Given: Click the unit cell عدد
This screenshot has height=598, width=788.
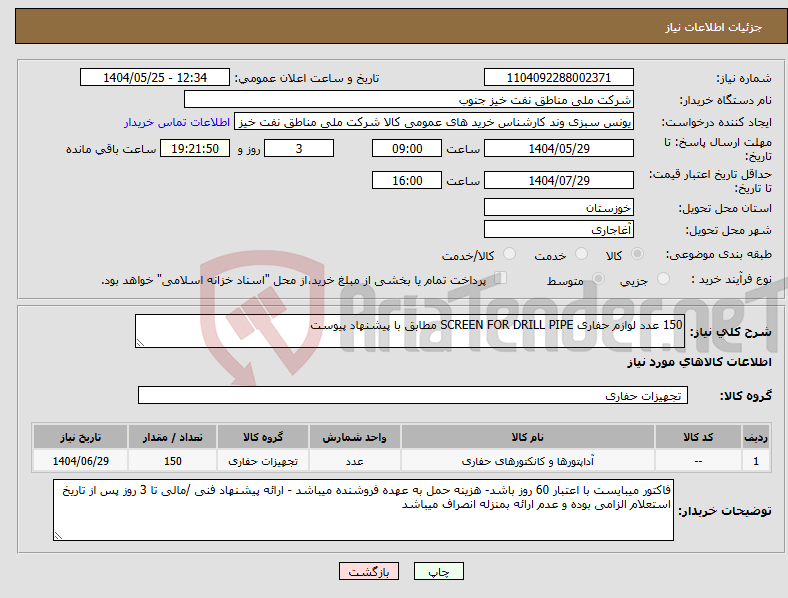Looking at the screenshot, I should [x=355, y=461].
